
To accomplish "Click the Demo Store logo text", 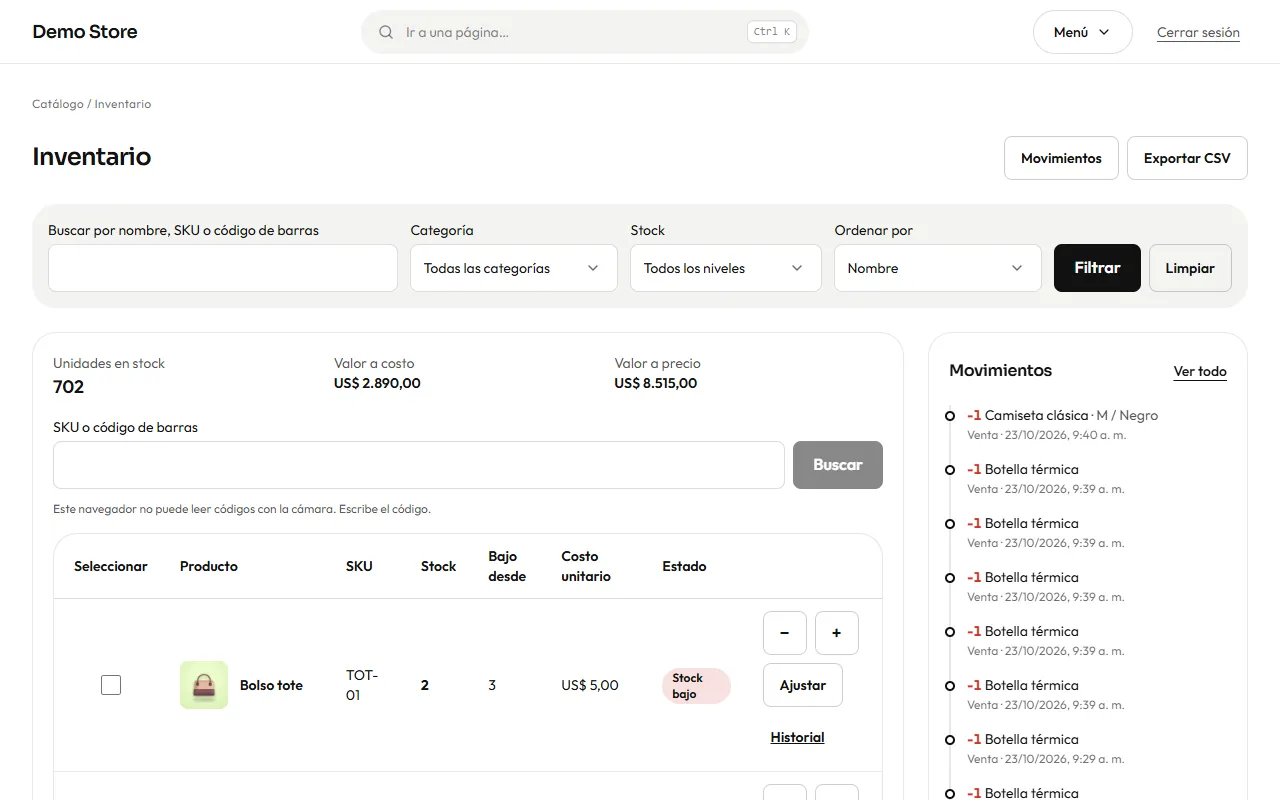I will tap(85, 32).
